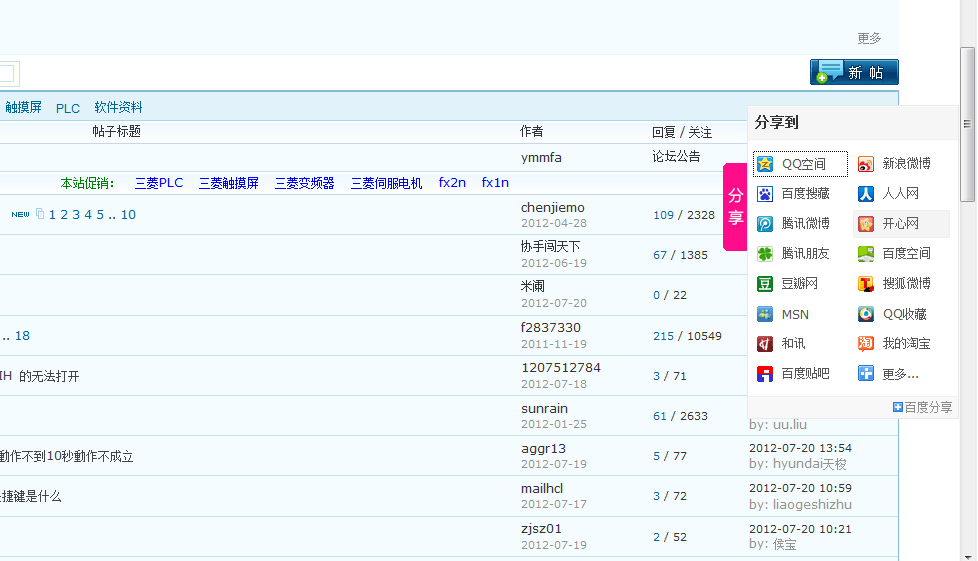The image size is (978, 561).
Task: Click the 腾讯微博 share icon
Action: click(765, 224)
